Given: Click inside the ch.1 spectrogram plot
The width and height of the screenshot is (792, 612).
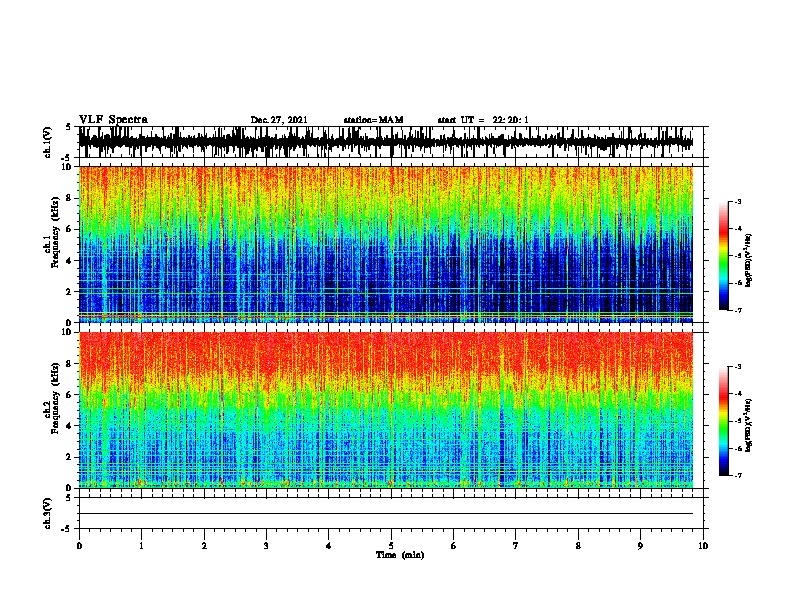Looking at the screenshot, I should [386, 244].
